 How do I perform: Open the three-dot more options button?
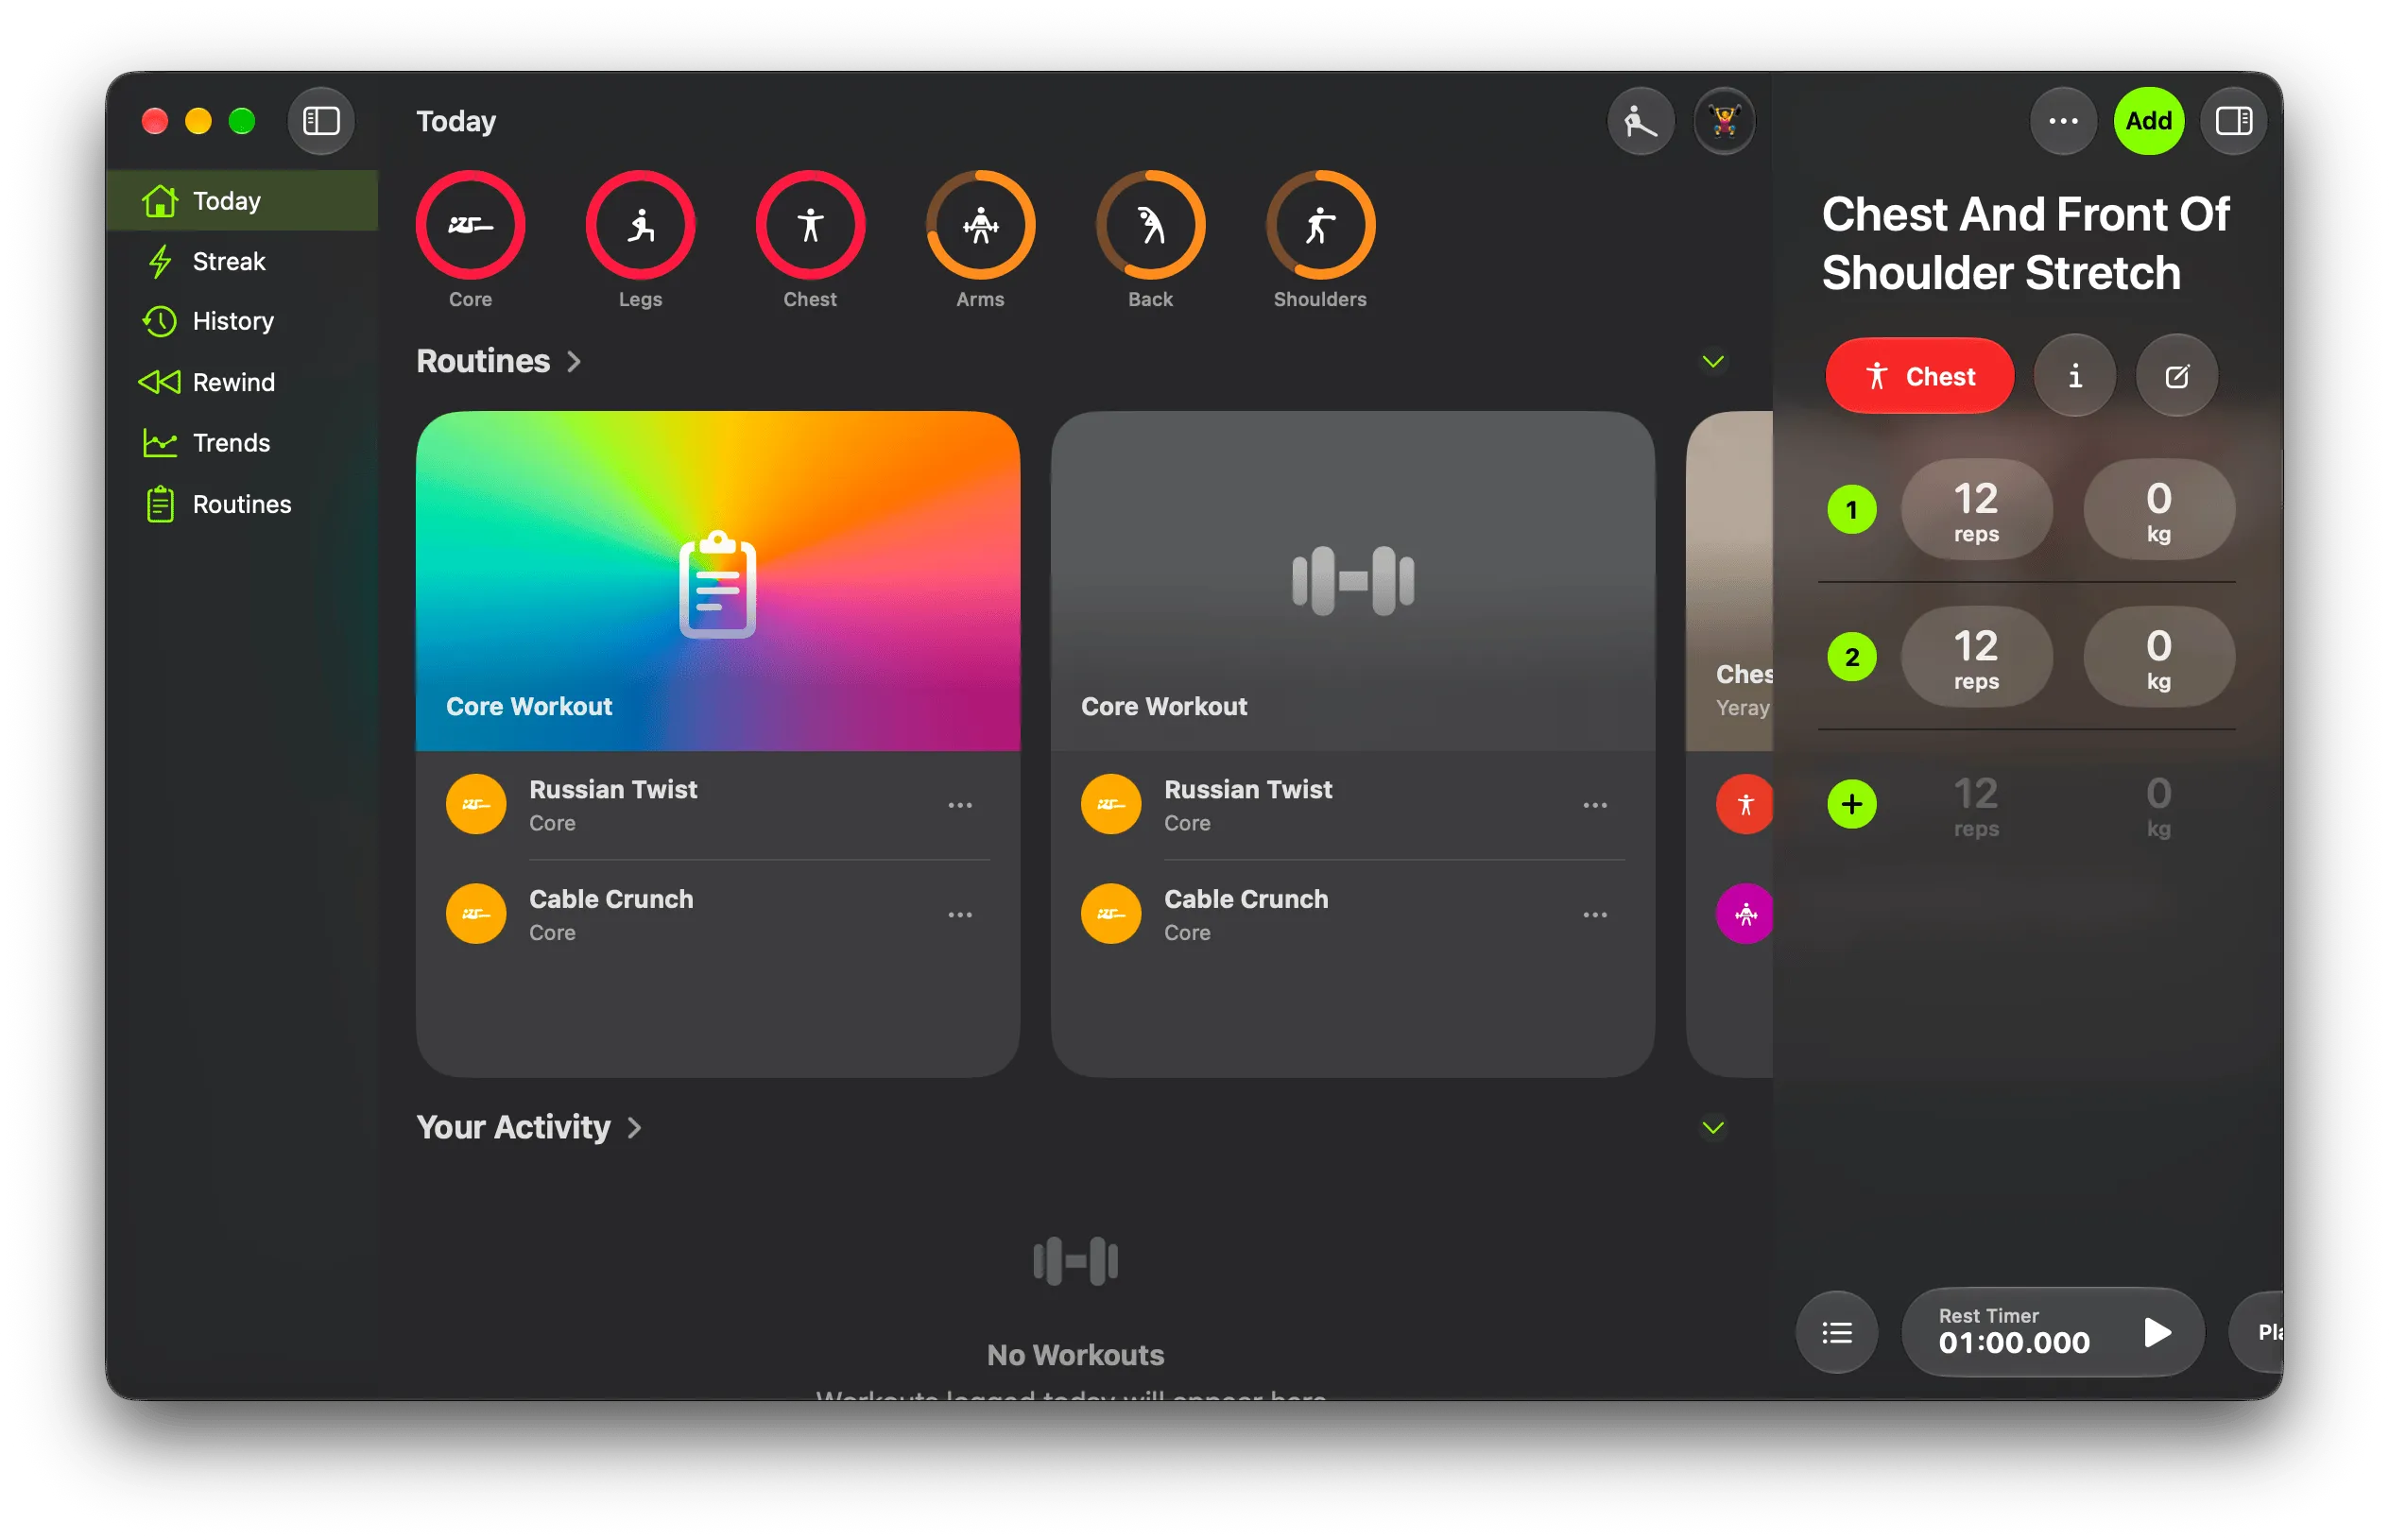coord(2063,121)
